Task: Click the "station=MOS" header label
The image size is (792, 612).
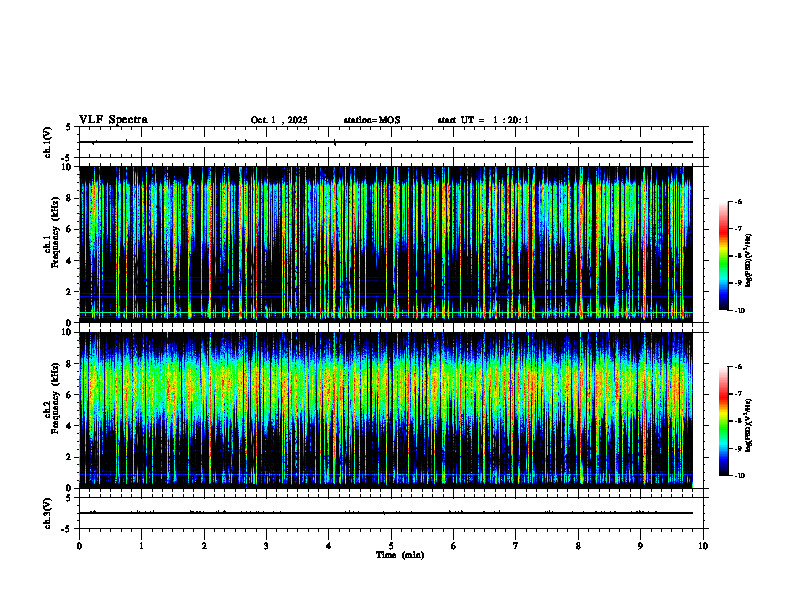Action: (372, 120)
